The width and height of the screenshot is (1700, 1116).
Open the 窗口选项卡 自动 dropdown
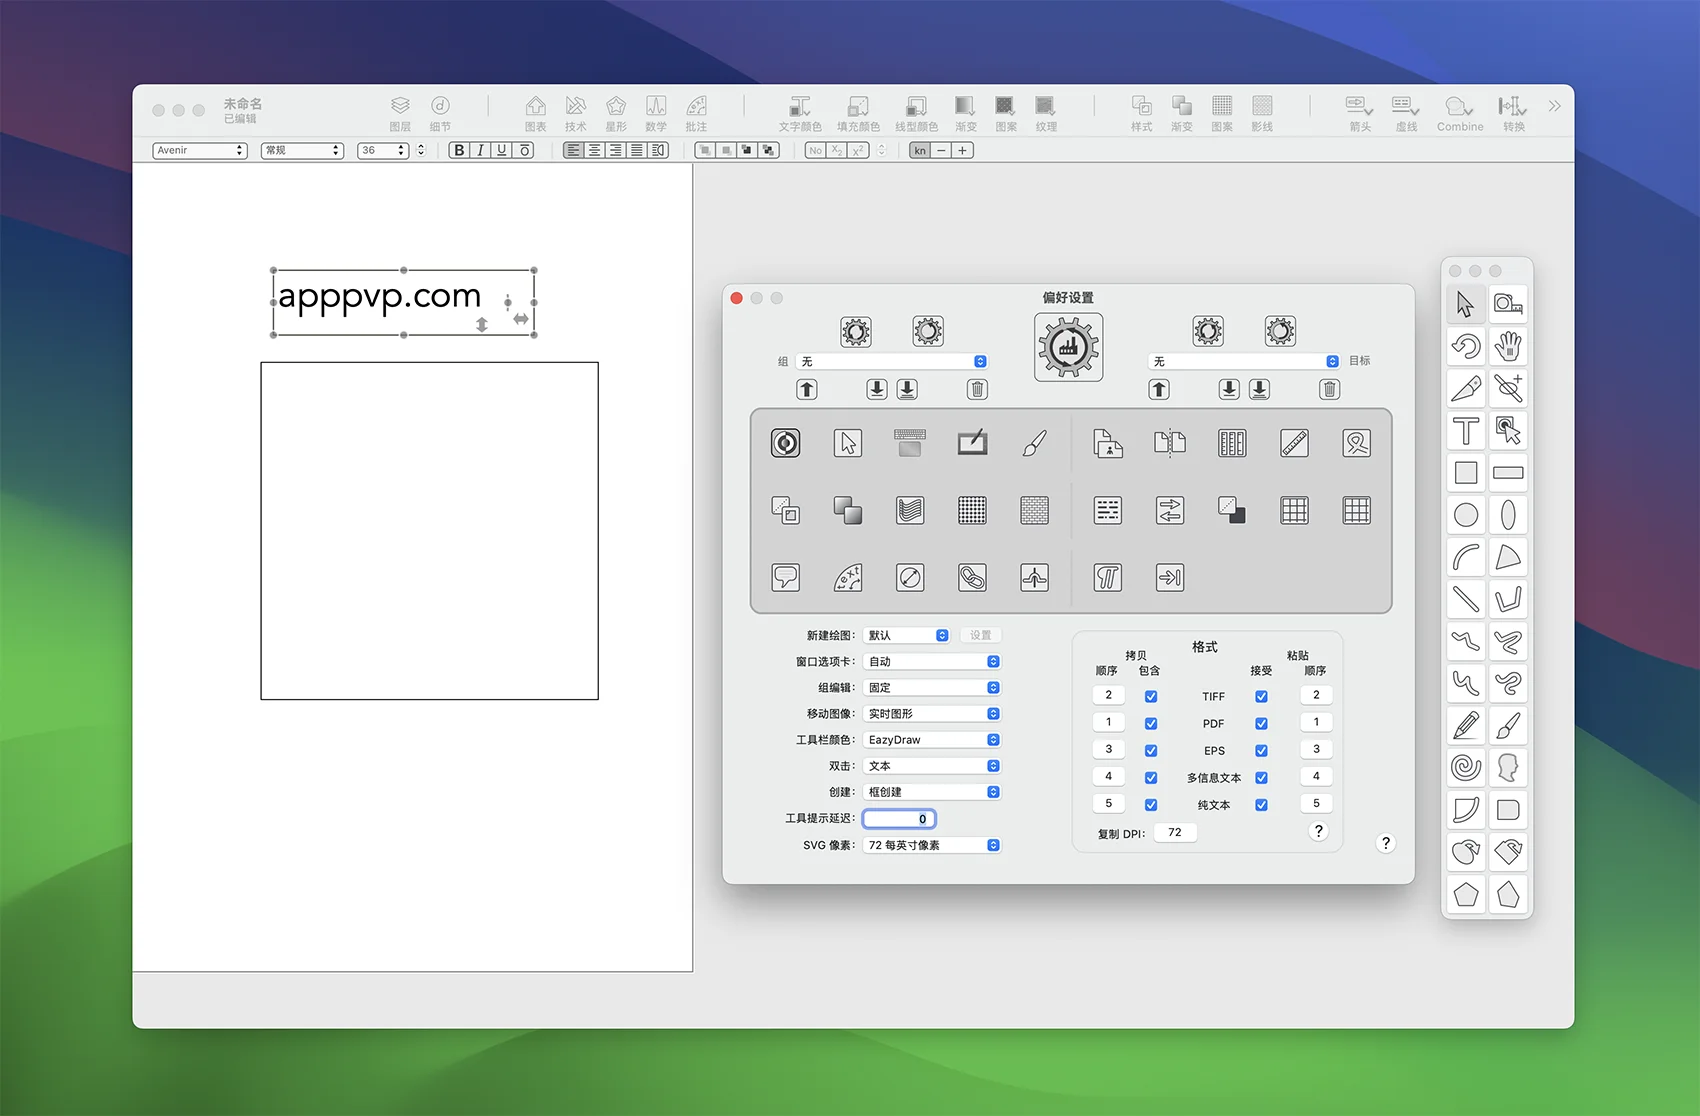click(932, 661)
